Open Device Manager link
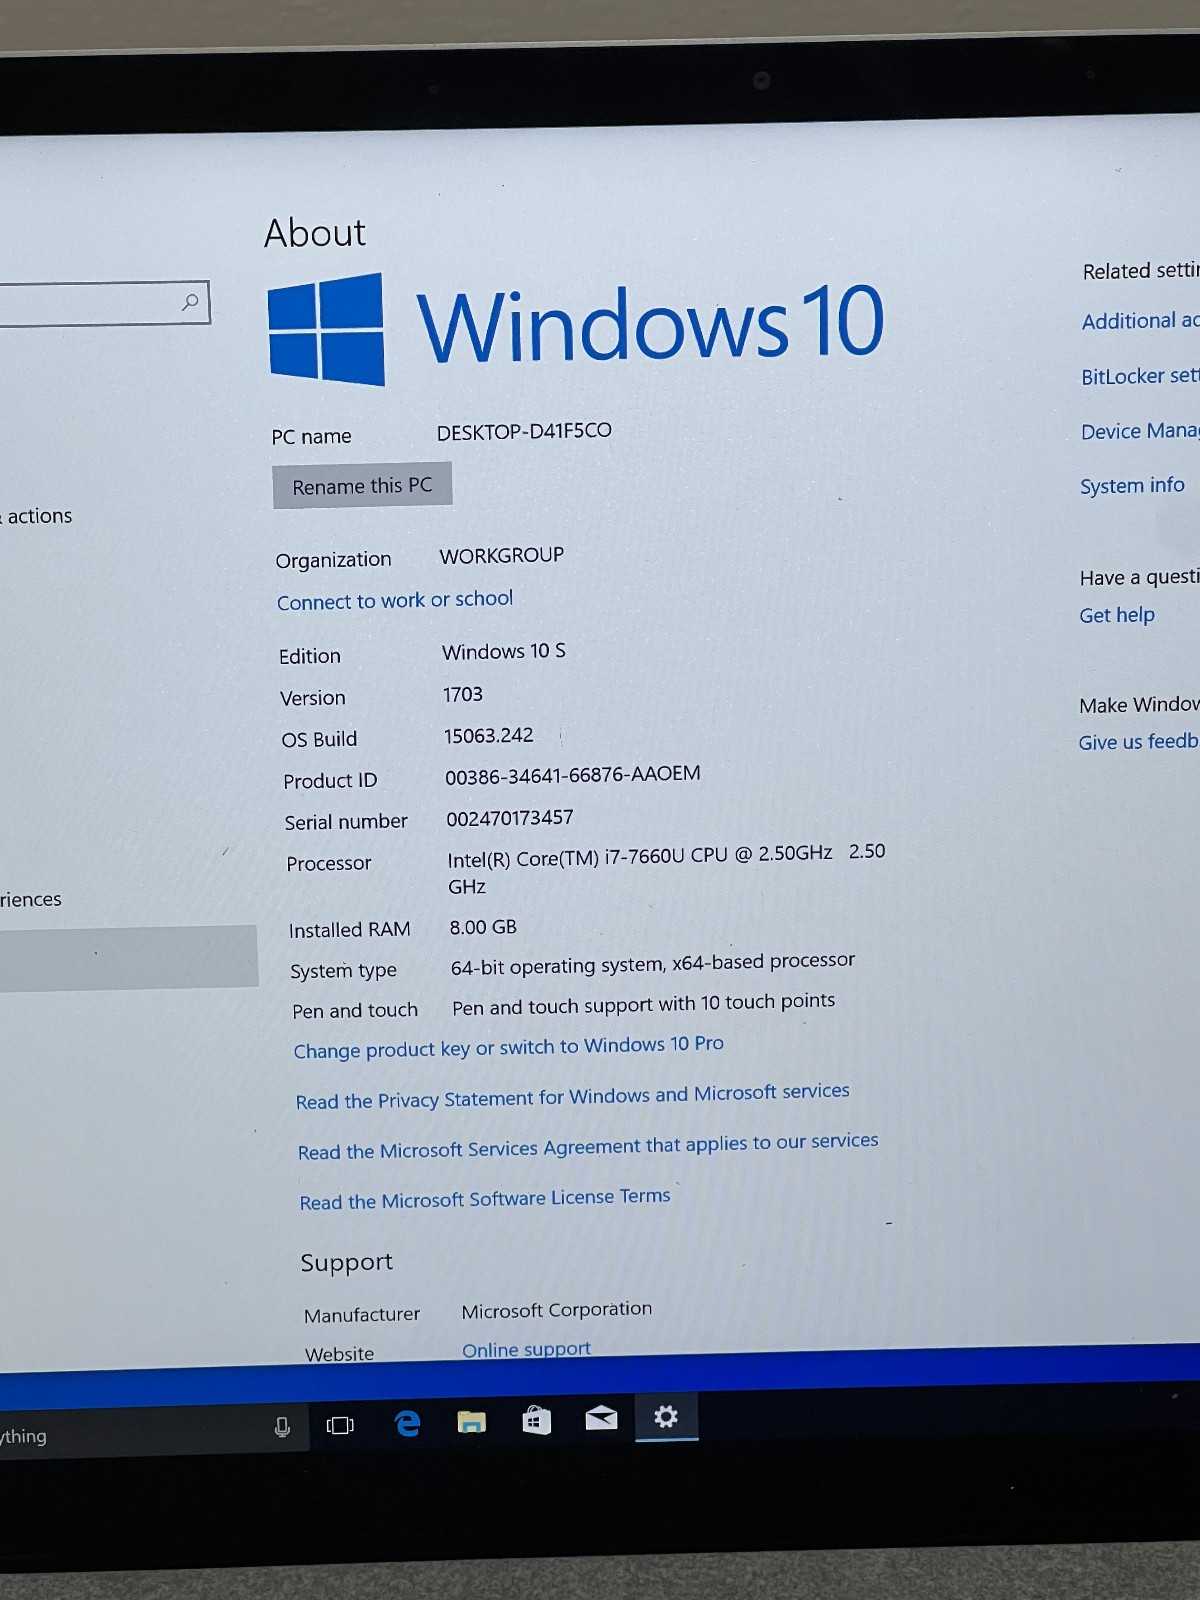Image resolution: width=1200 pixels, height=1600 pixels. tap(1140, 431)
